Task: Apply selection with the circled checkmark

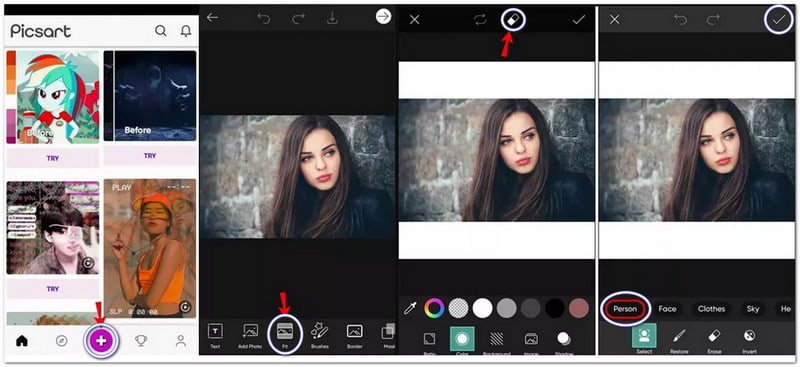Action: pyautogui.click(x=779, y=19)
